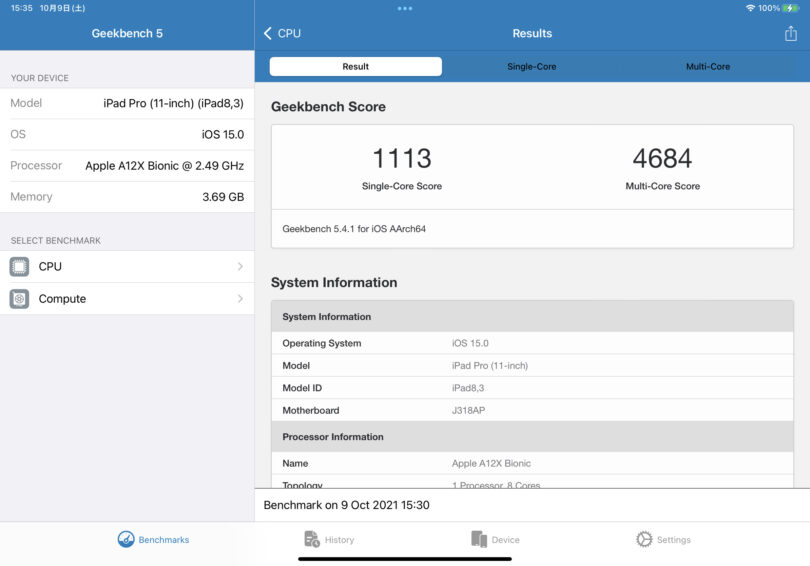Expand CPU row chevron
The width and height of the screenshot is (810, 566).
240,266
